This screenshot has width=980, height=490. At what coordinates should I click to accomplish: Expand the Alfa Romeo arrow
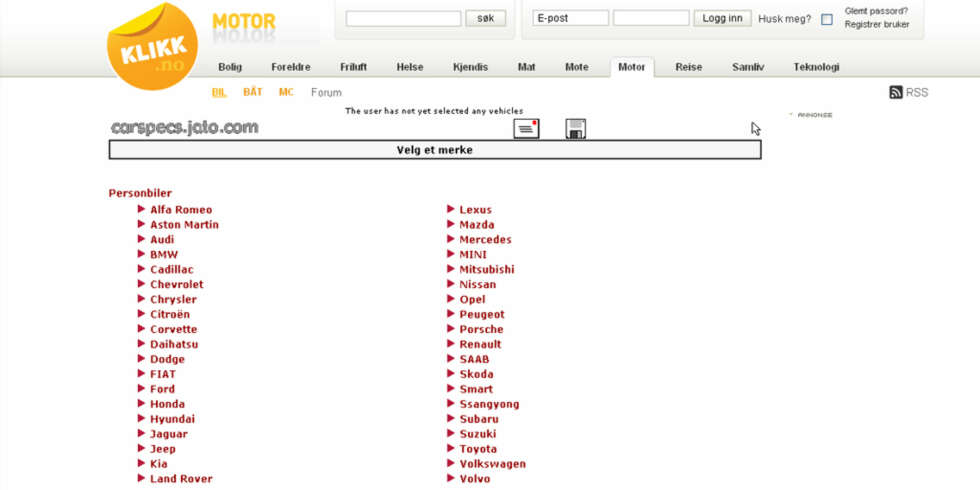coord(142,209)
